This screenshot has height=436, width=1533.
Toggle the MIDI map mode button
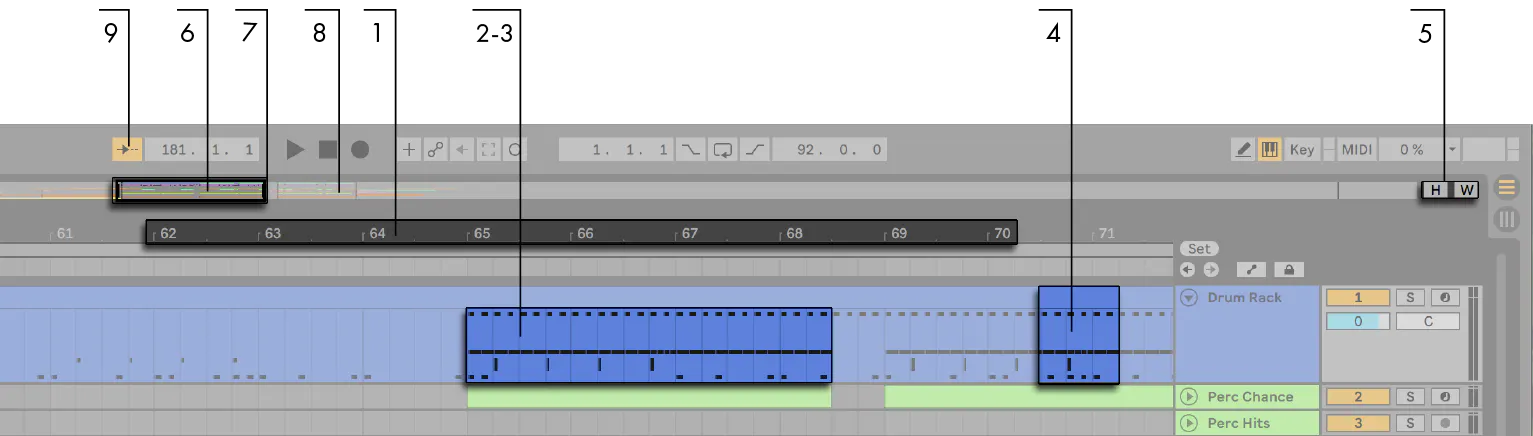click(x=1357, y=150)
